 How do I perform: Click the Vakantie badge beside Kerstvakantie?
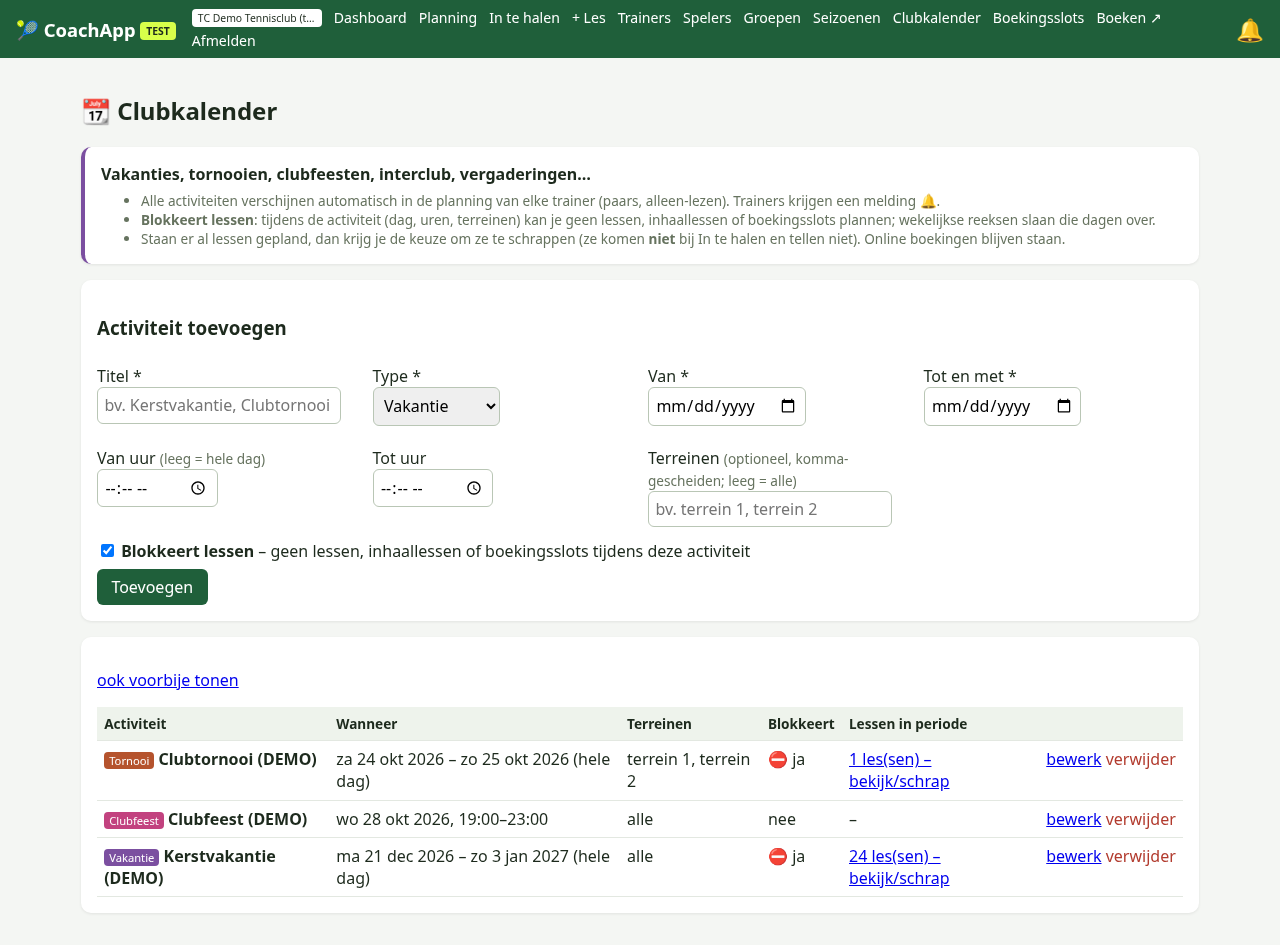tap(132, 857)
